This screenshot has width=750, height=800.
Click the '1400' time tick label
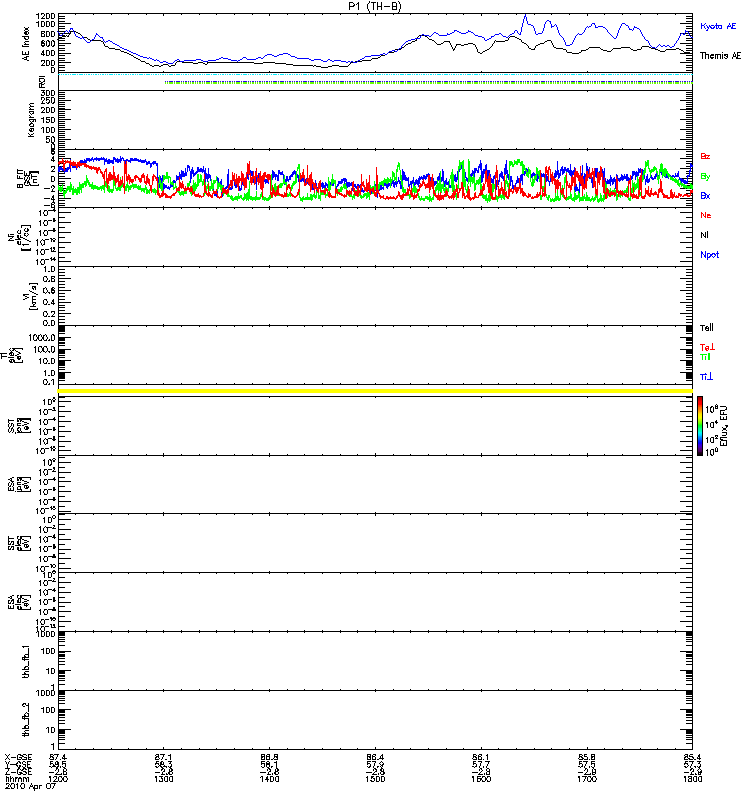click(x=269, y=779)
